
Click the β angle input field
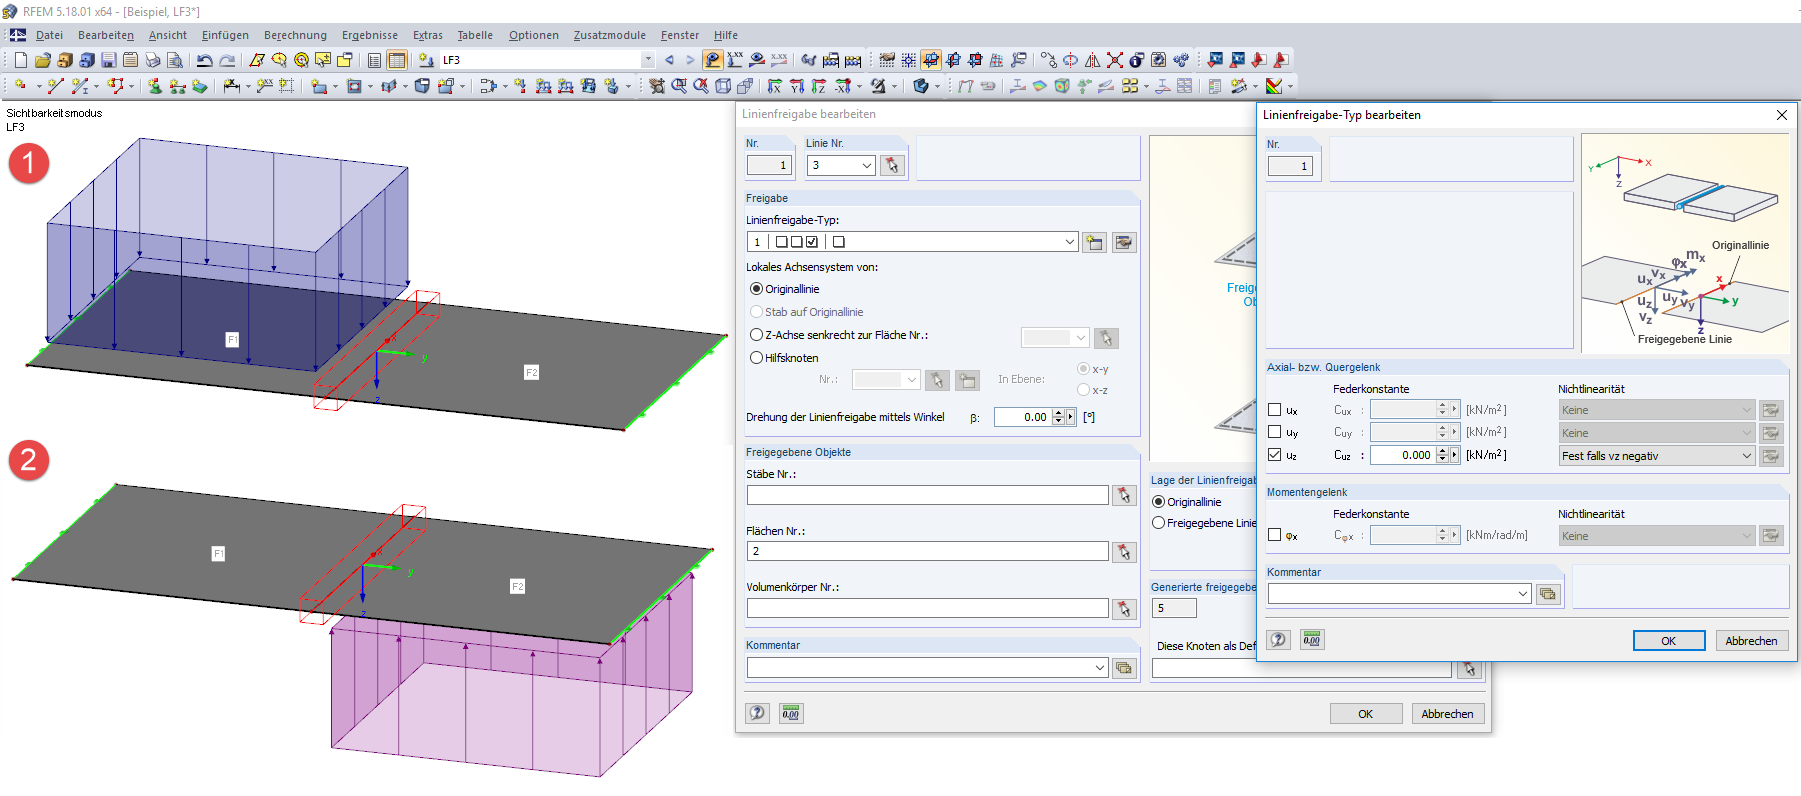(1023, 417)
